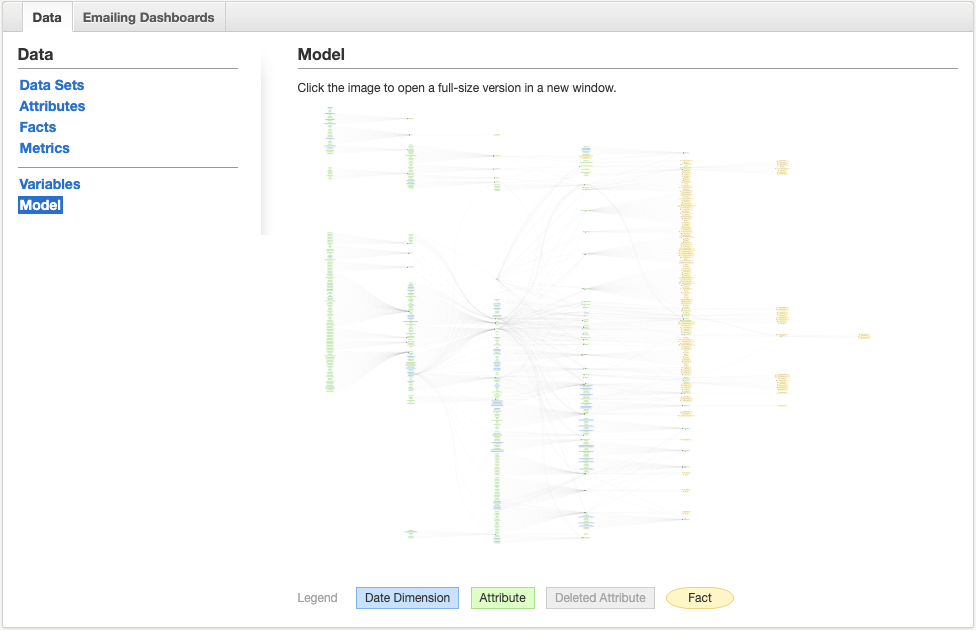976x630 pixels.
Task: Click the Deleted Attribute legend chip
Action: (x=600, y=597)
